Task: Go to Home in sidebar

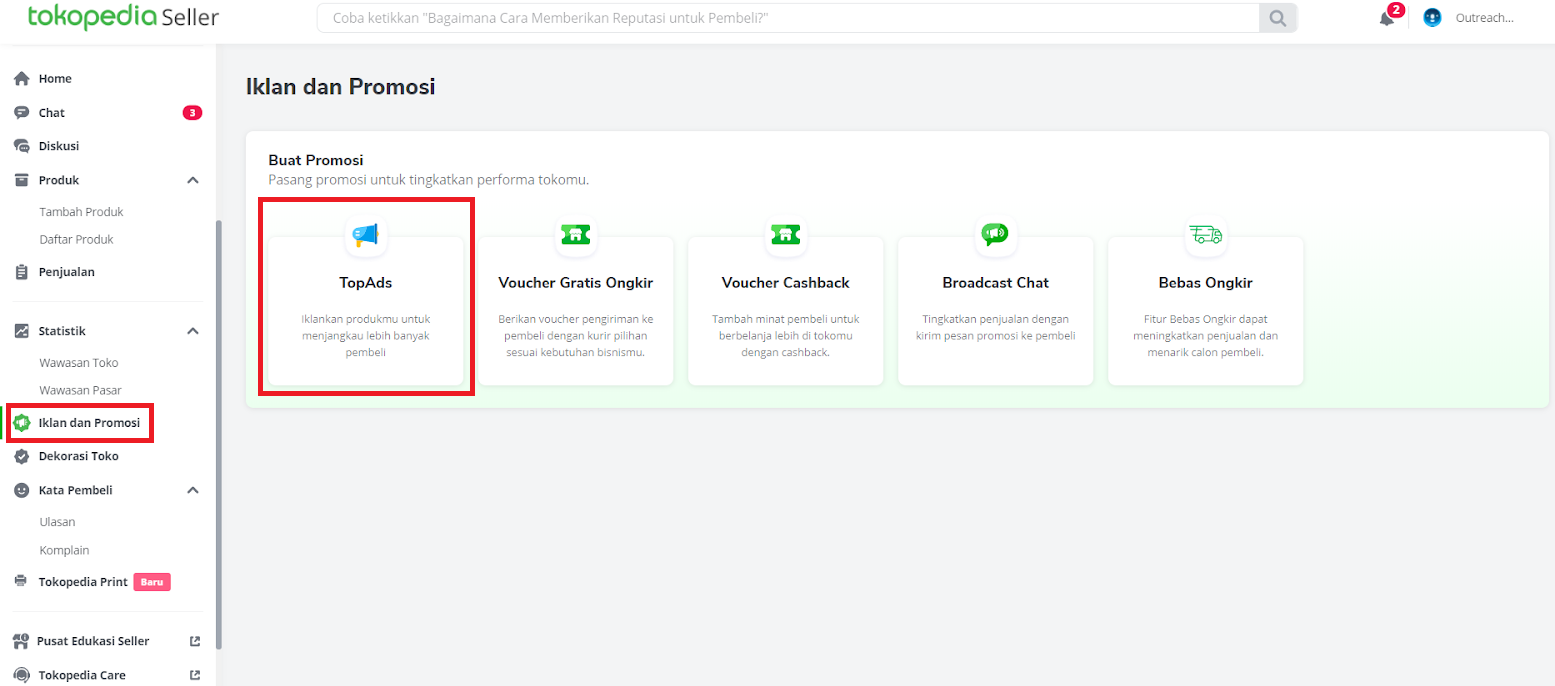Action: 55,78
